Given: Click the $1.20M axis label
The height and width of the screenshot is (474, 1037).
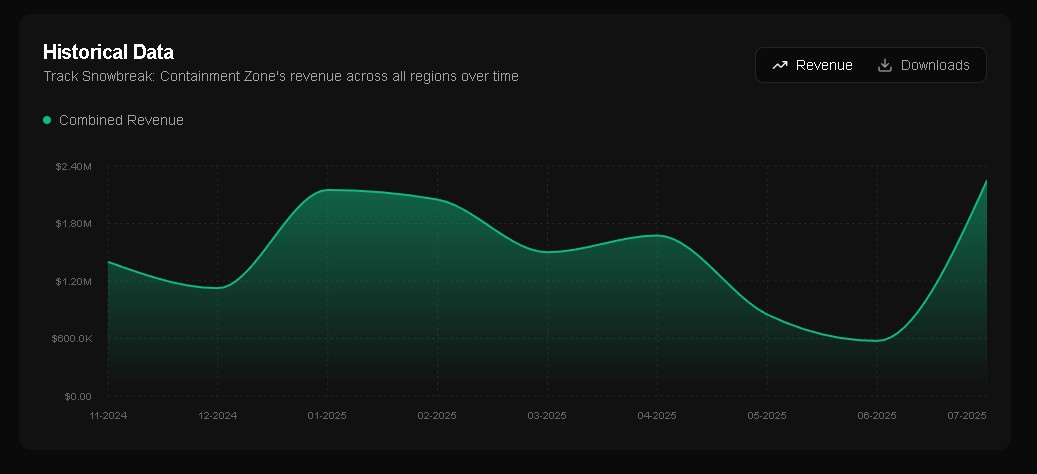Looking at the screenshot, I should (73, 281).
